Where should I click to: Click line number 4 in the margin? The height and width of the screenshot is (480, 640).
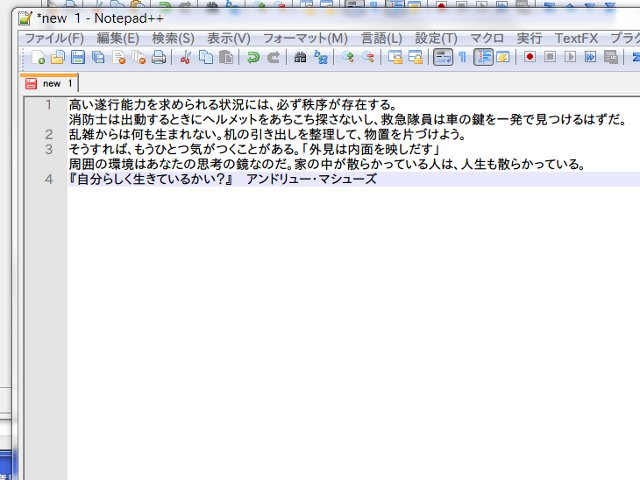[x=49, y=179]
